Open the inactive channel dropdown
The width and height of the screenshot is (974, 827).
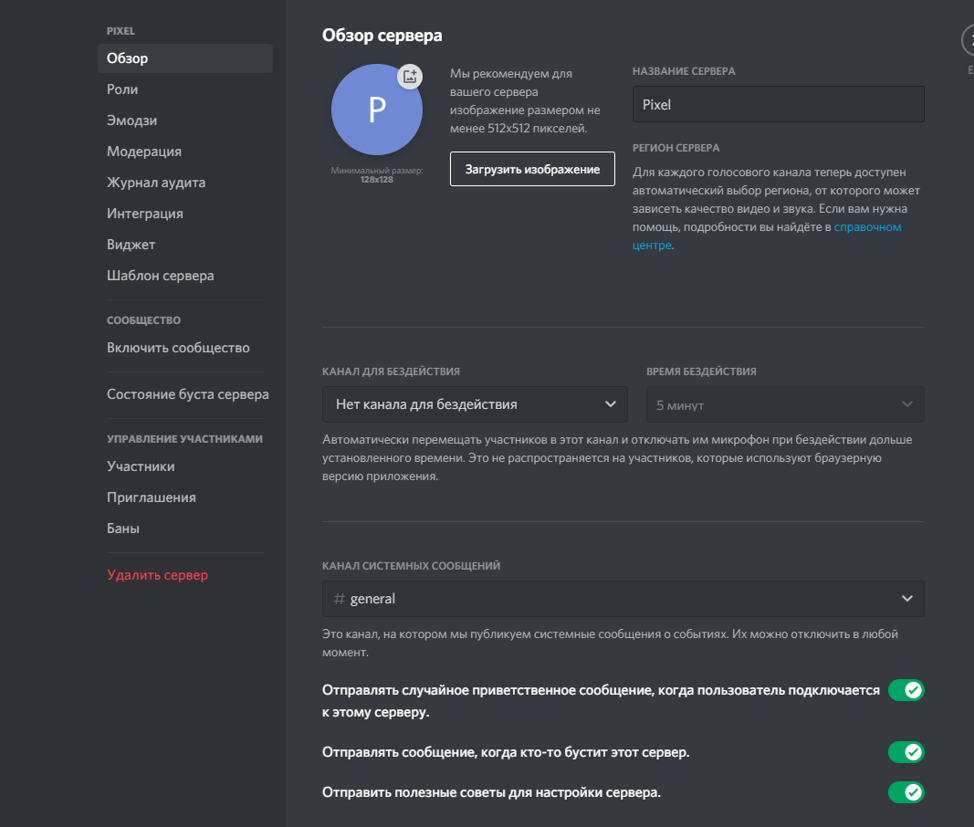click(x=475, y=404)
